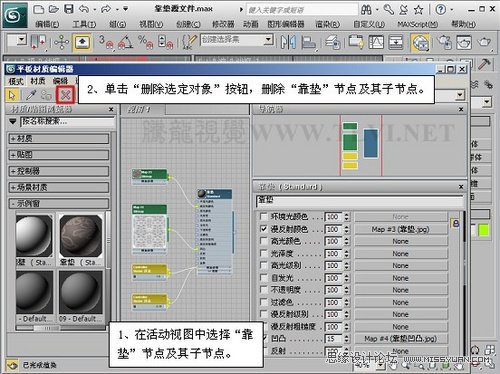Image resolution: width=500 pixels, height=374 pixels.
Task: Click the lock icon beside the map buttons
Action: (455, 223)
